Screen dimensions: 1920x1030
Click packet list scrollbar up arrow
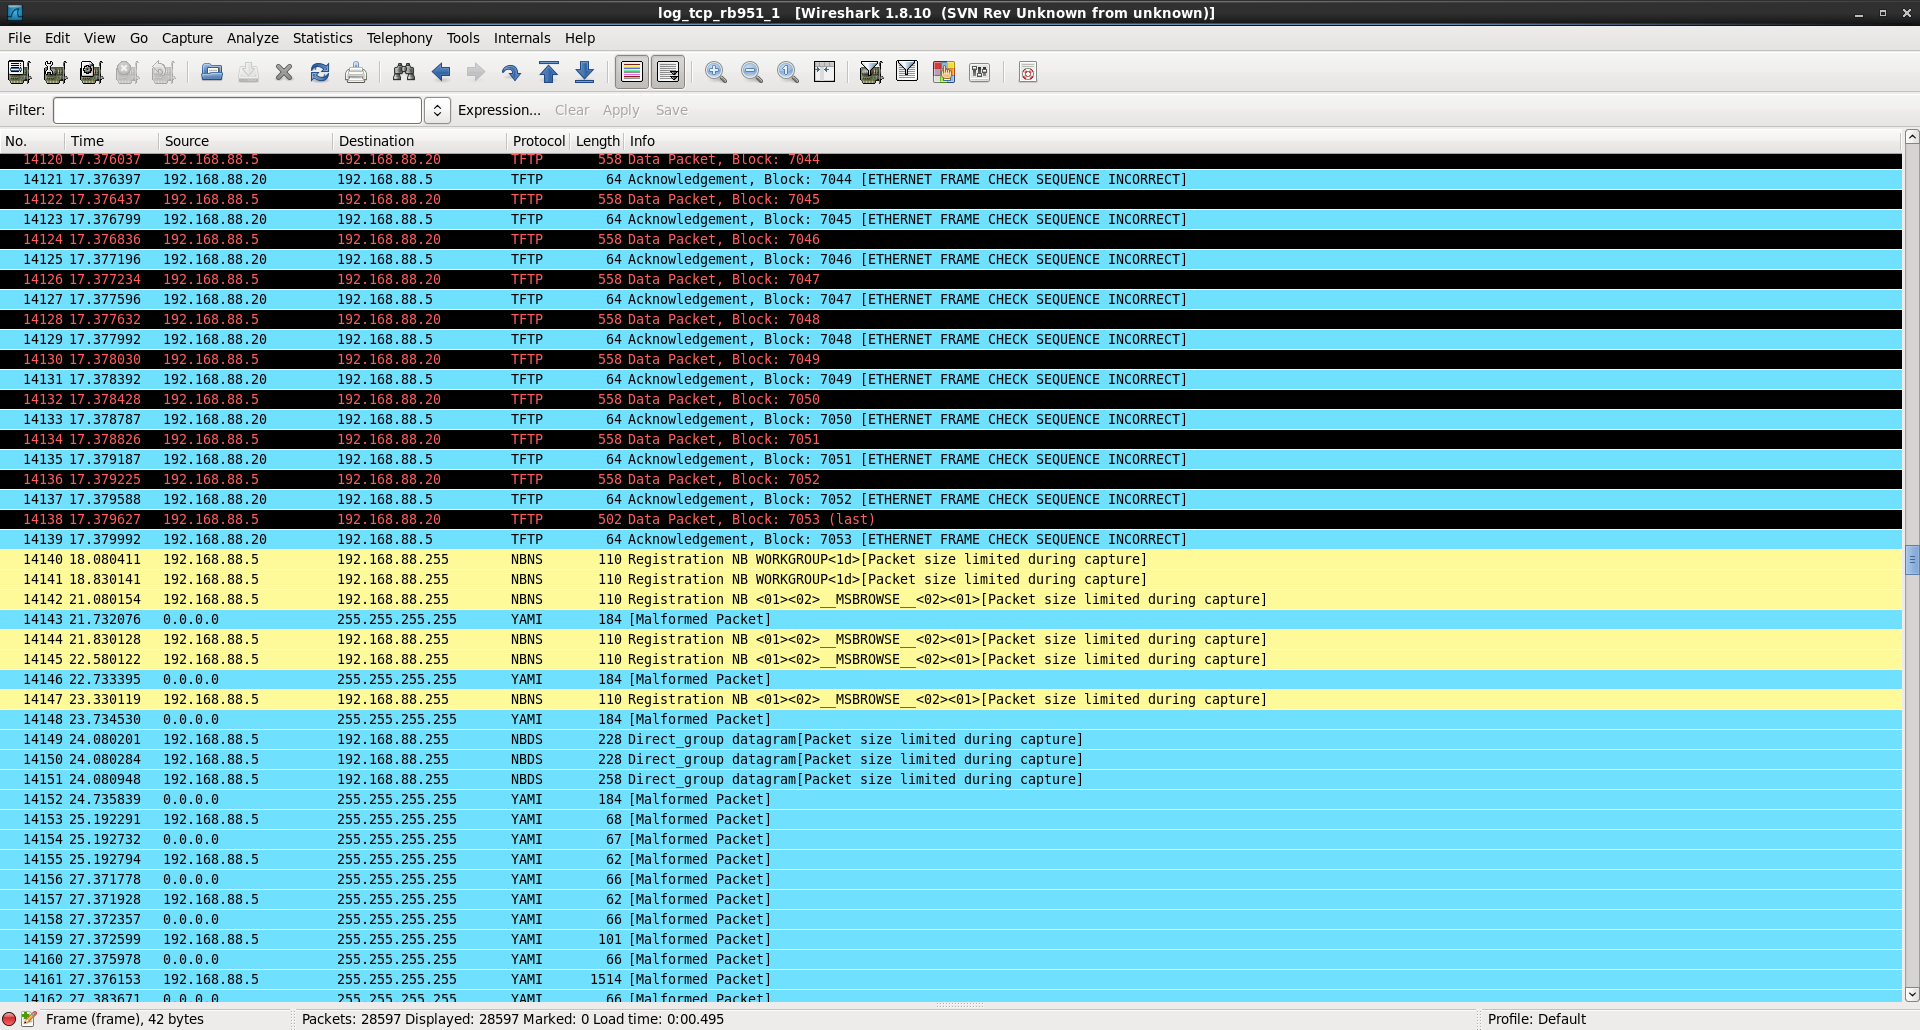click(1912, 137)
